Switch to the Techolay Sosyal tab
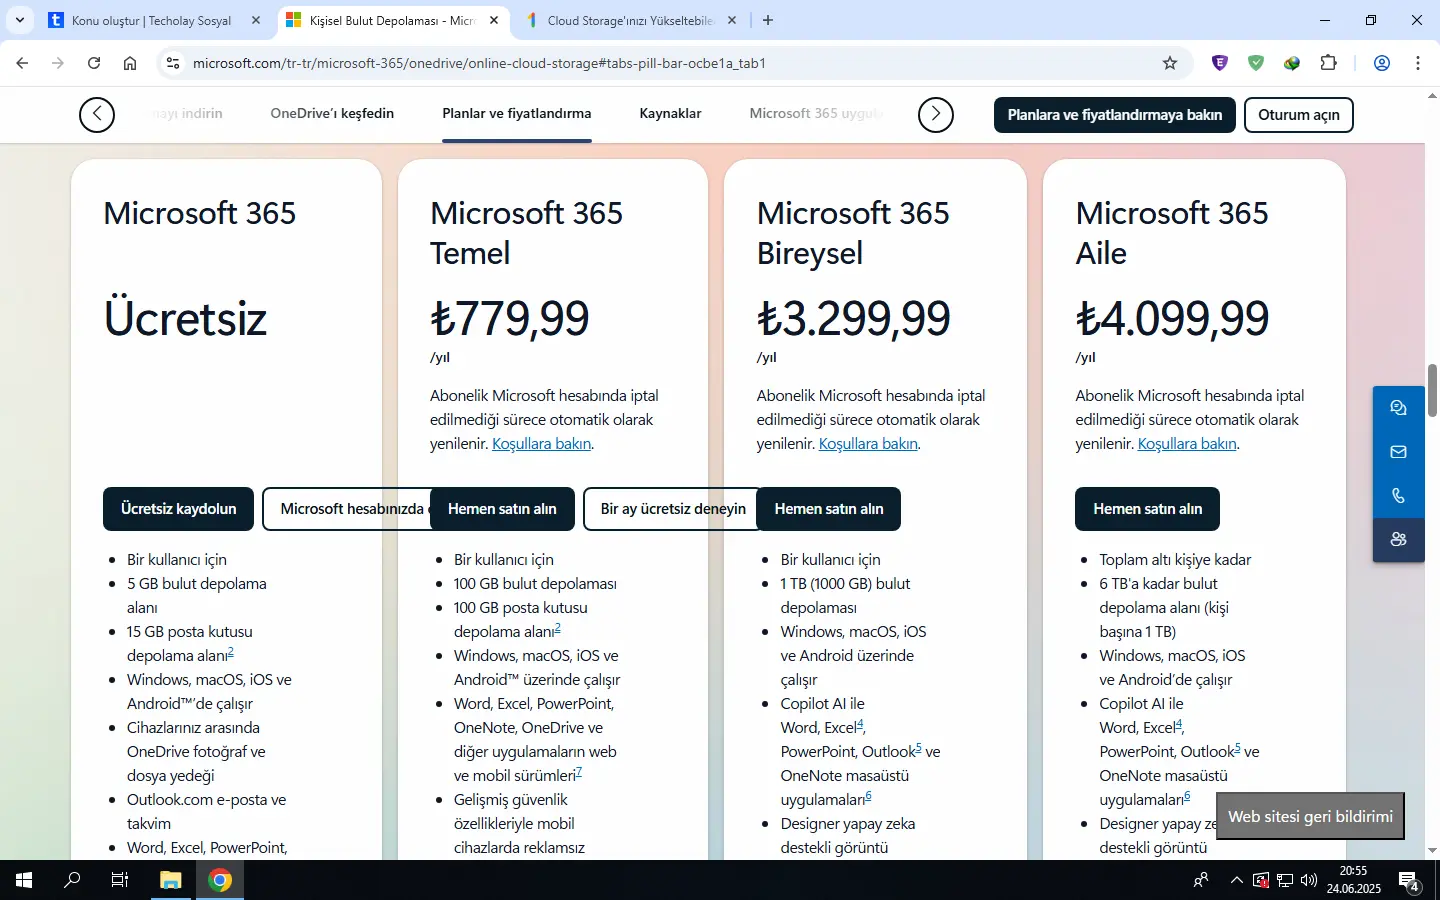 click(152, 20)
